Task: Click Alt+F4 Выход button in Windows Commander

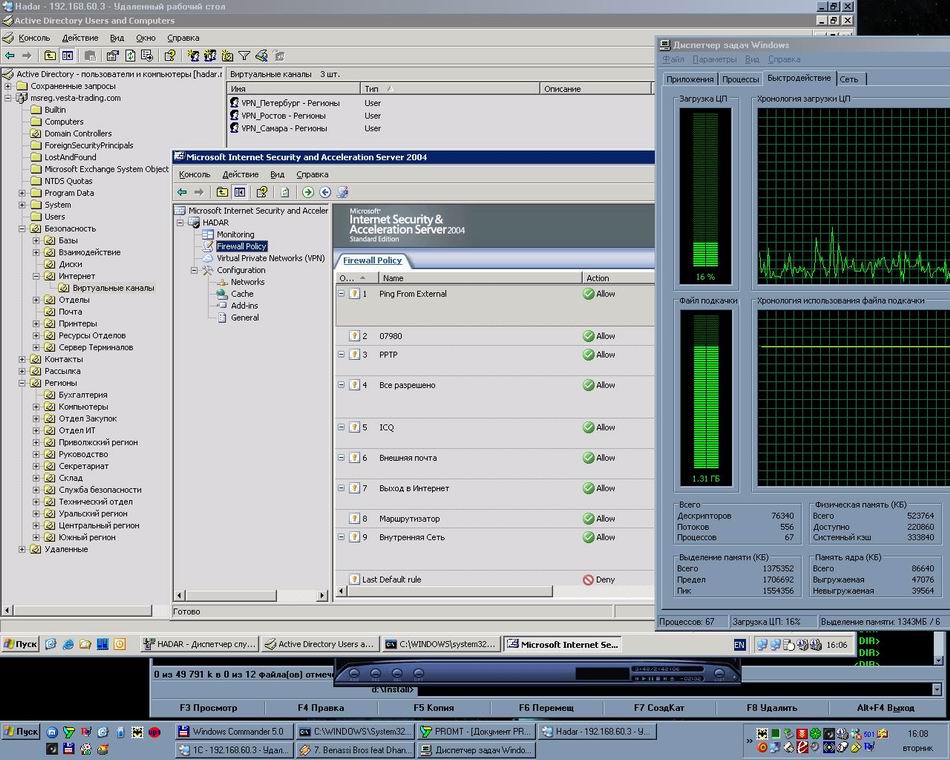Action: [x=885, y=707]
